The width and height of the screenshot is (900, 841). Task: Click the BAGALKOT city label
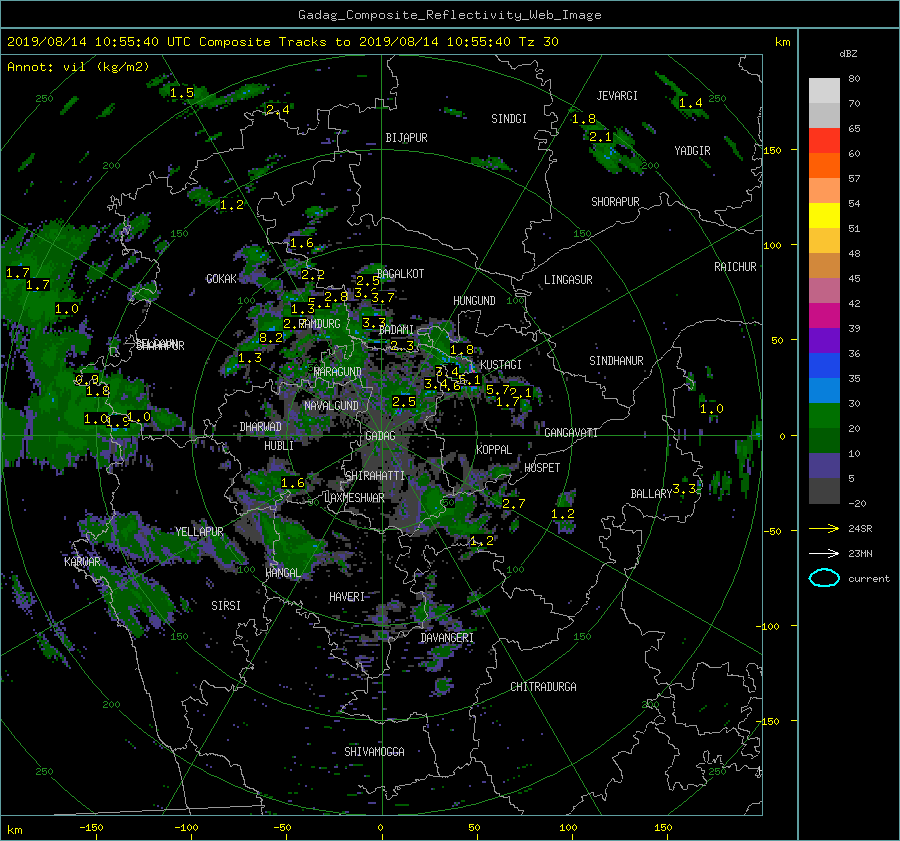click(400, 274)
